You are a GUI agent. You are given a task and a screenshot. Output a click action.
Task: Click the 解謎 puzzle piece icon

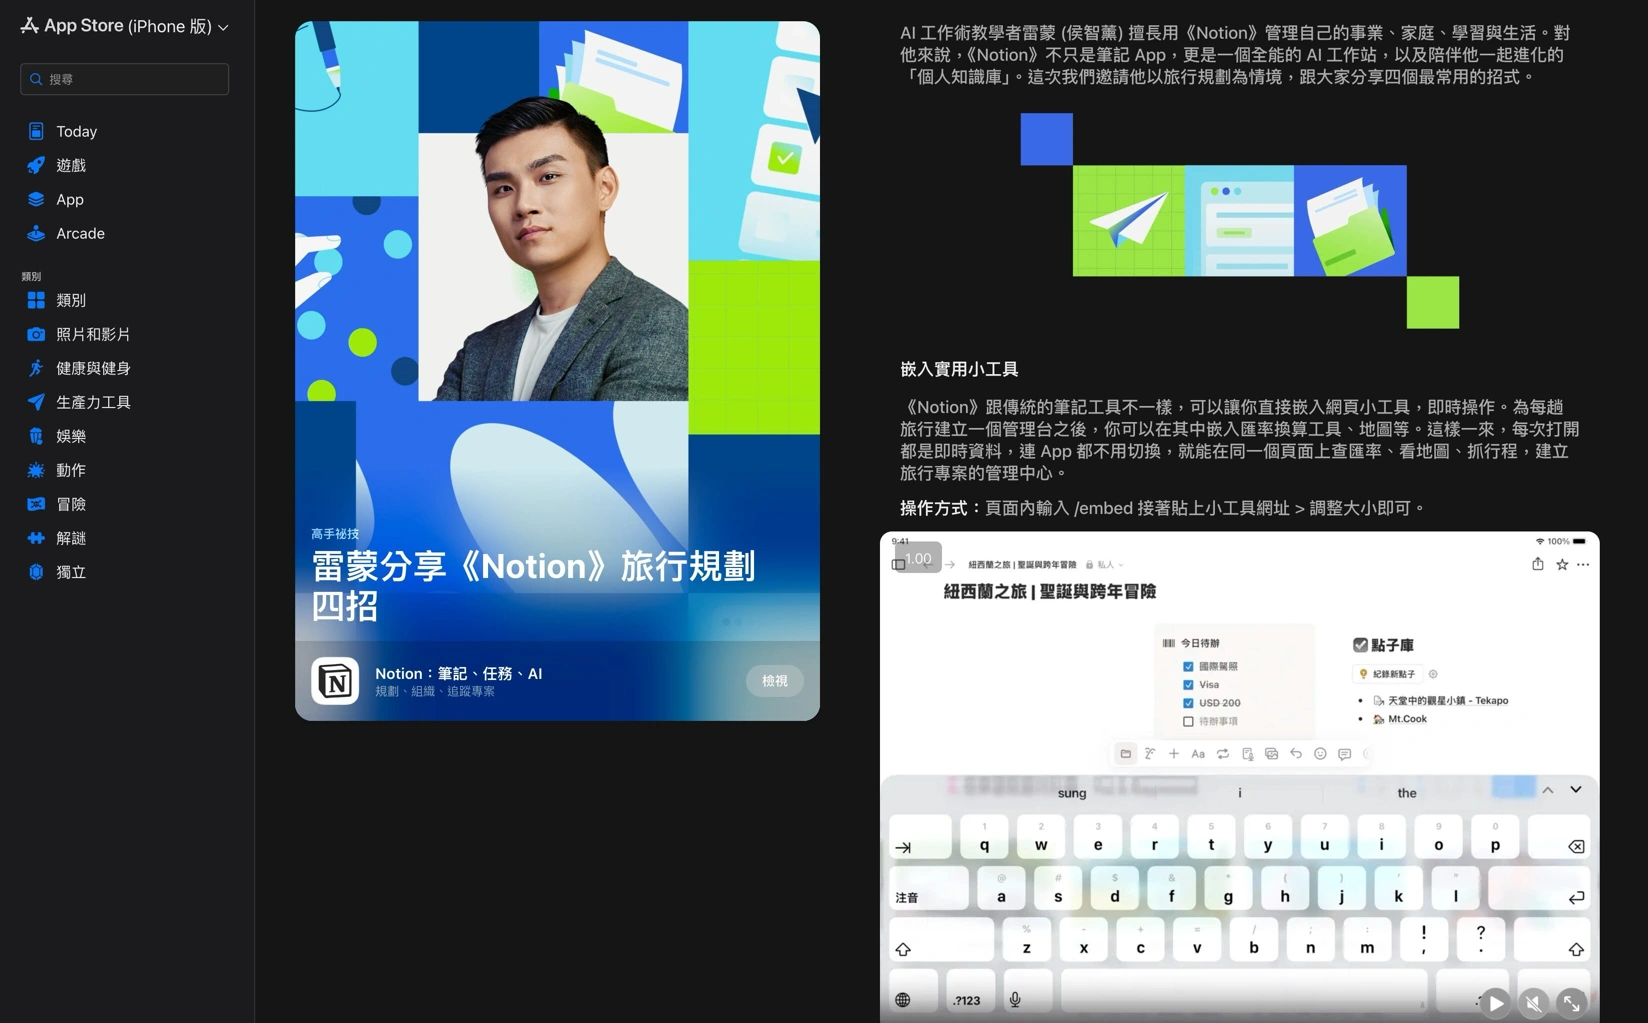[x=36, y=538]
